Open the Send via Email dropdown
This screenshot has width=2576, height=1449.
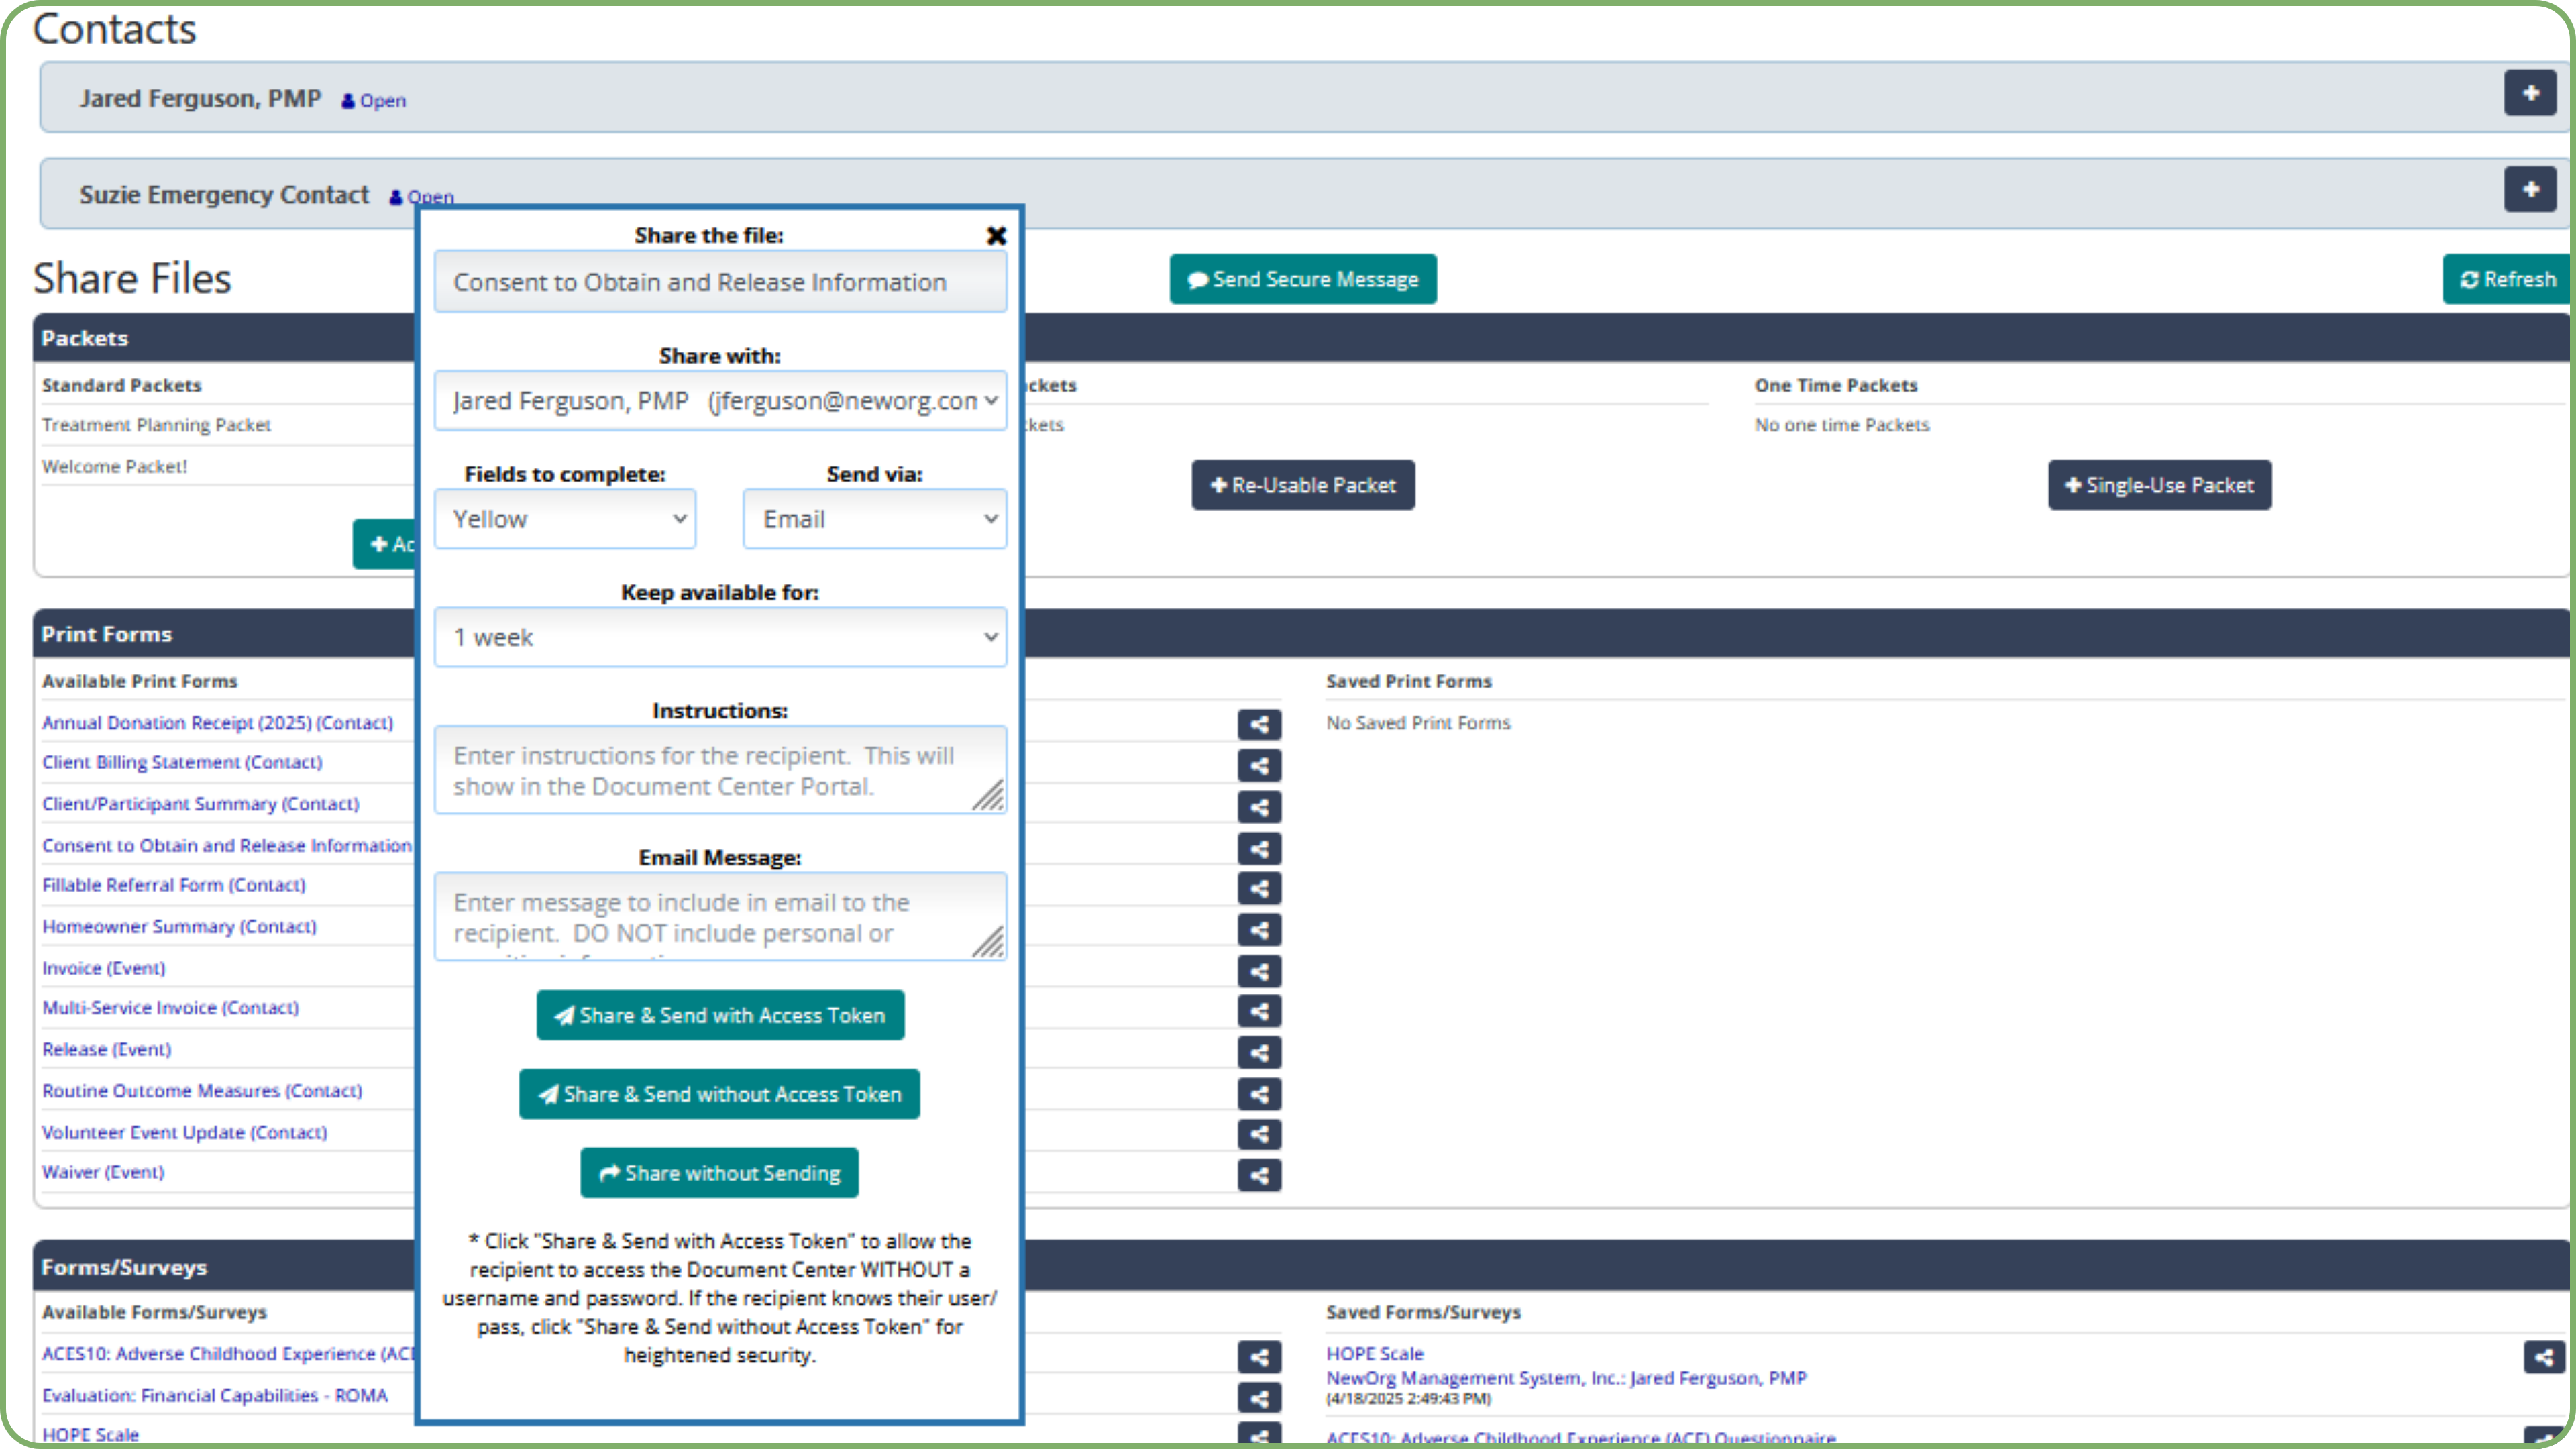coord(874,519)
